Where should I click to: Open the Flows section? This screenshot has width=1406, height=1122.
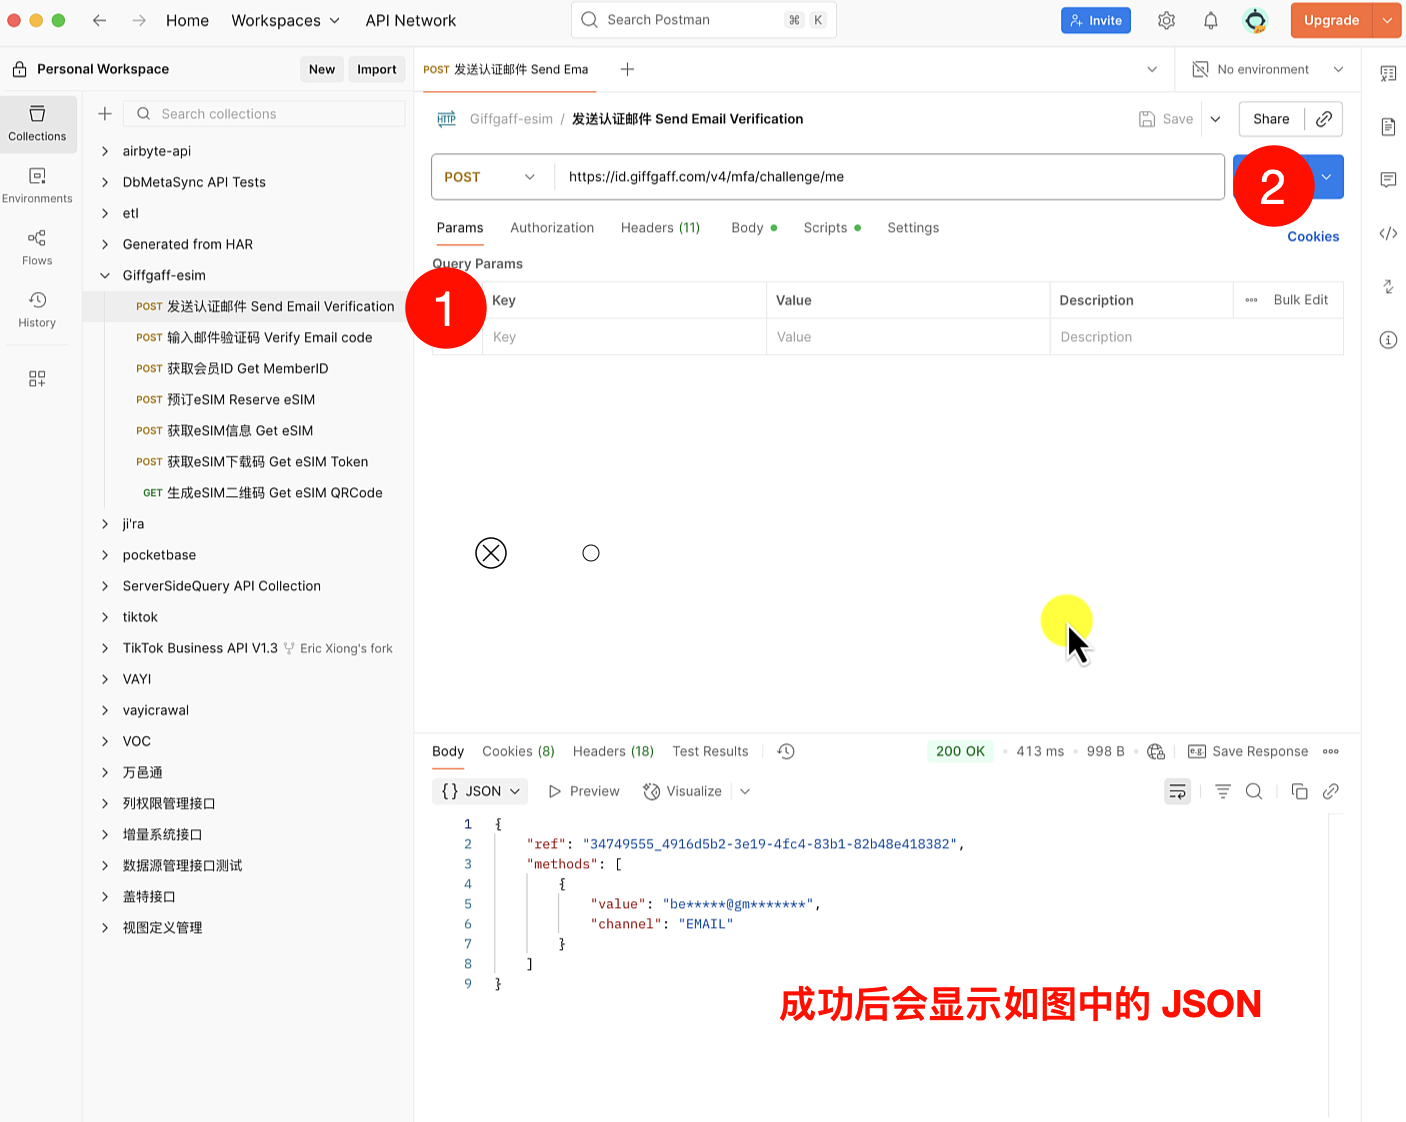[37, 247]
